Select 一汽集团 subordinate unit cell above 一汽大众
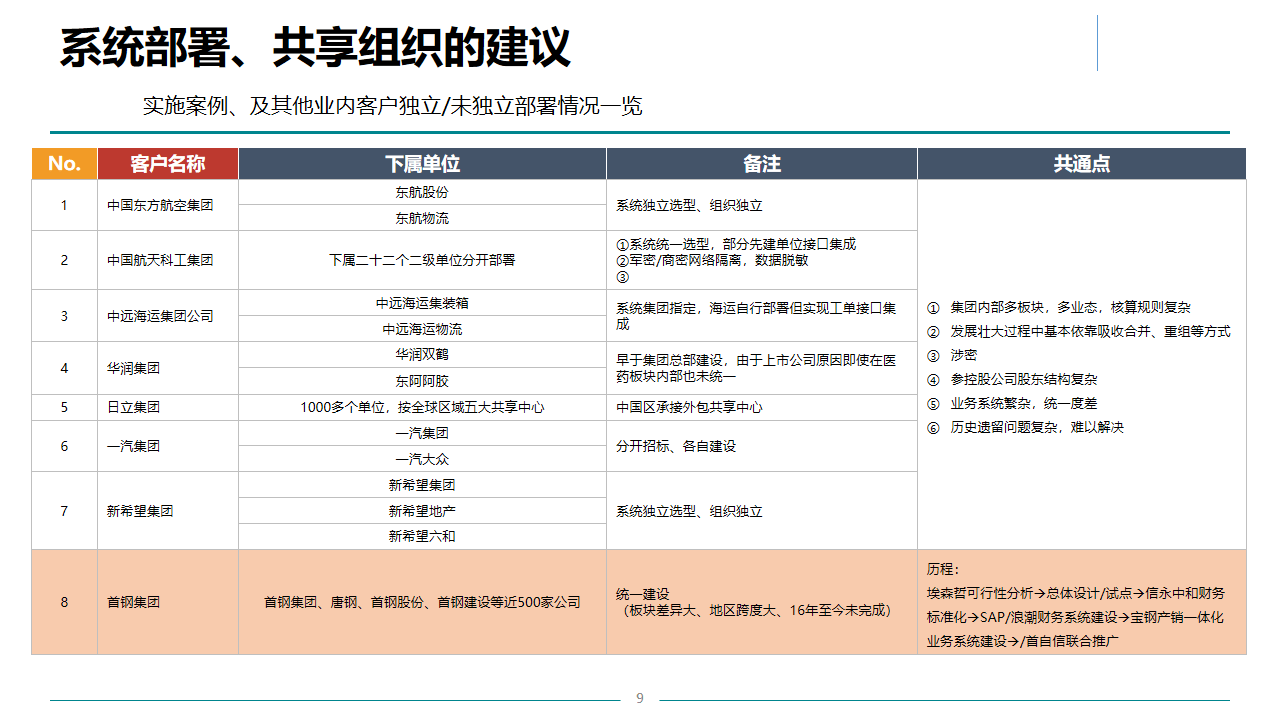The width and height of the screenshot is (1280, 720). click(x=422, y=433)
